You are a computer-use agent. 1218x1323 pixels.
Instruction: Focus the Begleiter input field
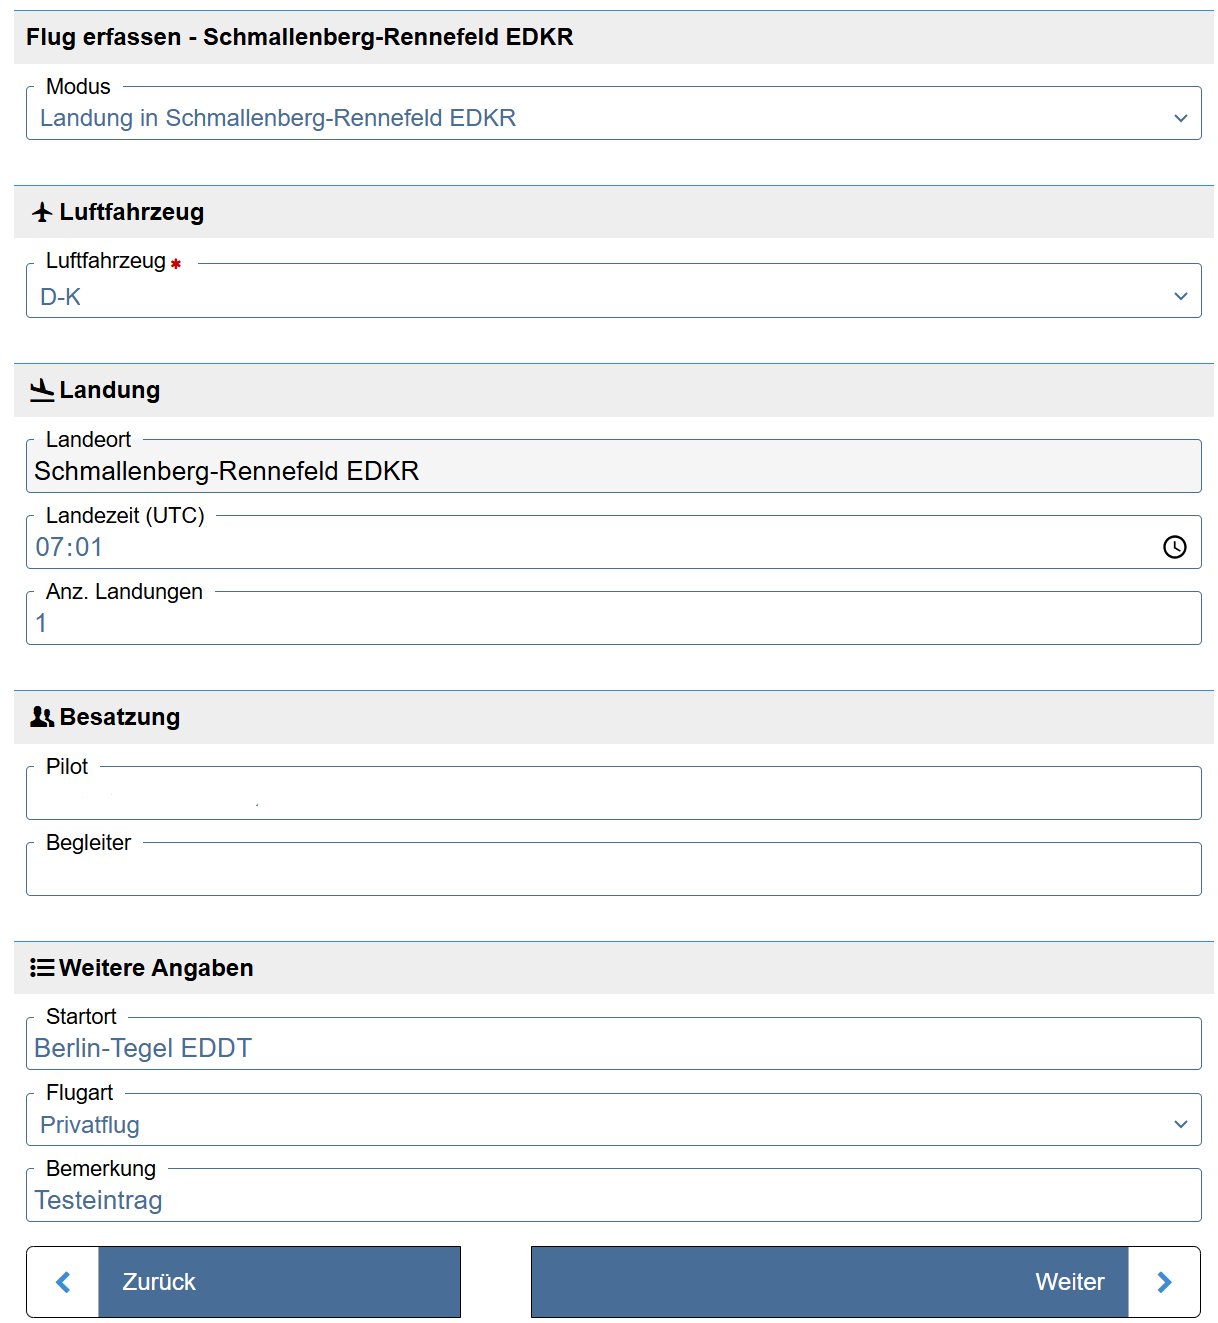pos(613,873)
